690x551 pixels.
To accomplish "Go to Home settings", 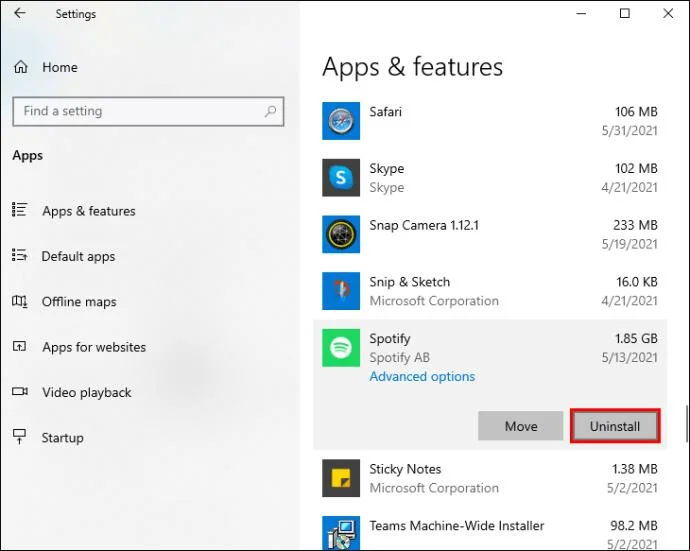I will 60,67.
